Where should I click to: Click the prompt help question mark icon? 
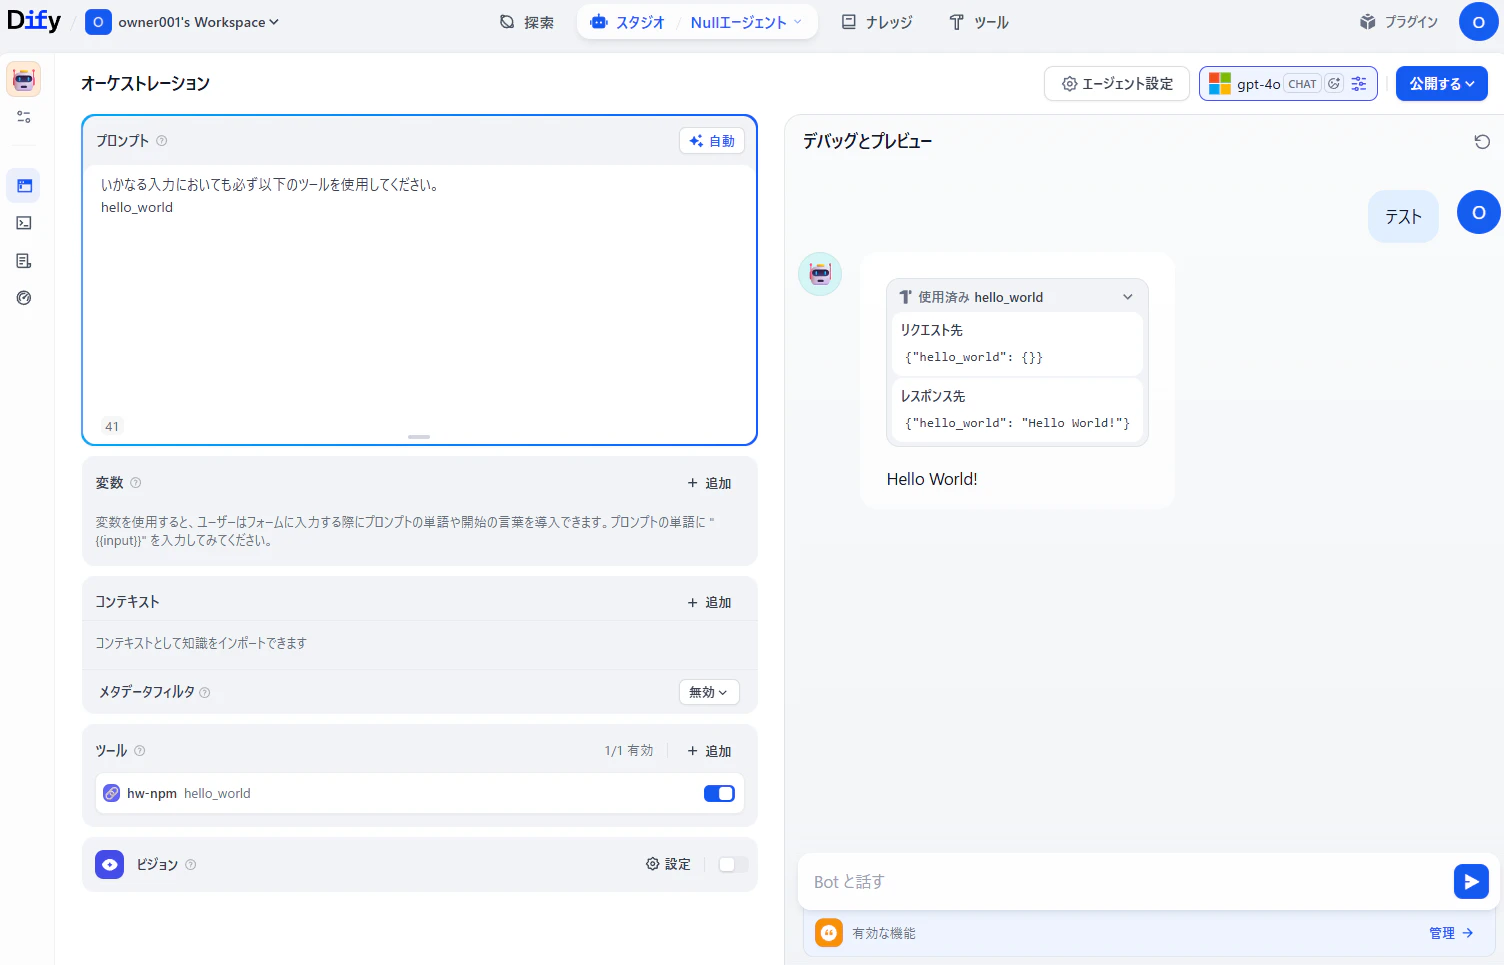pos(162,141)
